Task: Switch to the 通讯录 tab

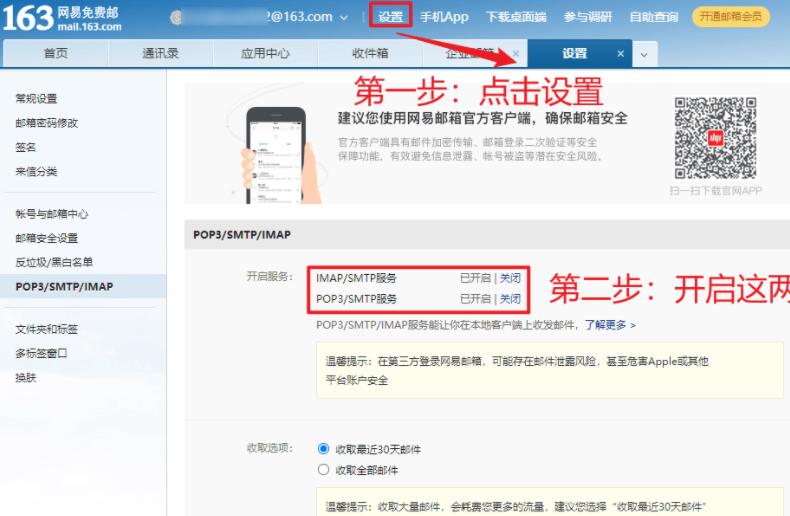Action: coord(161,53)
